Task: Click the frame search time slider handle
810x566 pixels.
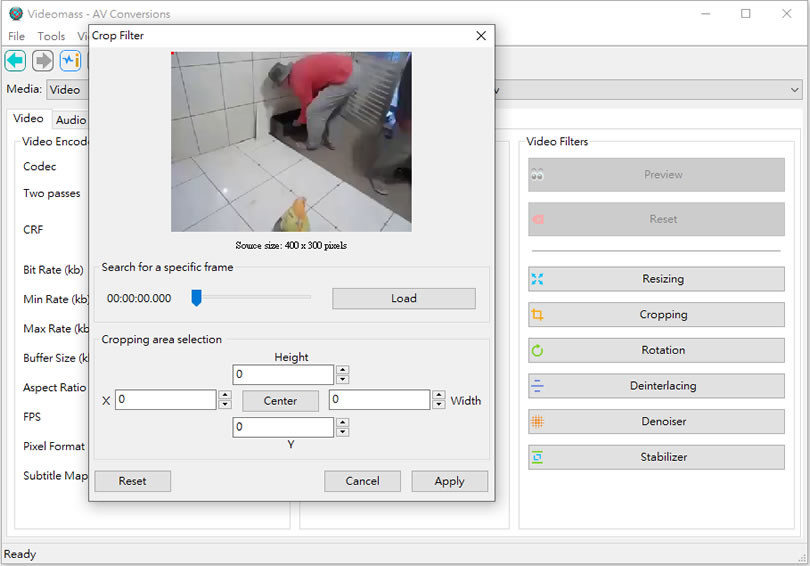Action: coord(196,297)
